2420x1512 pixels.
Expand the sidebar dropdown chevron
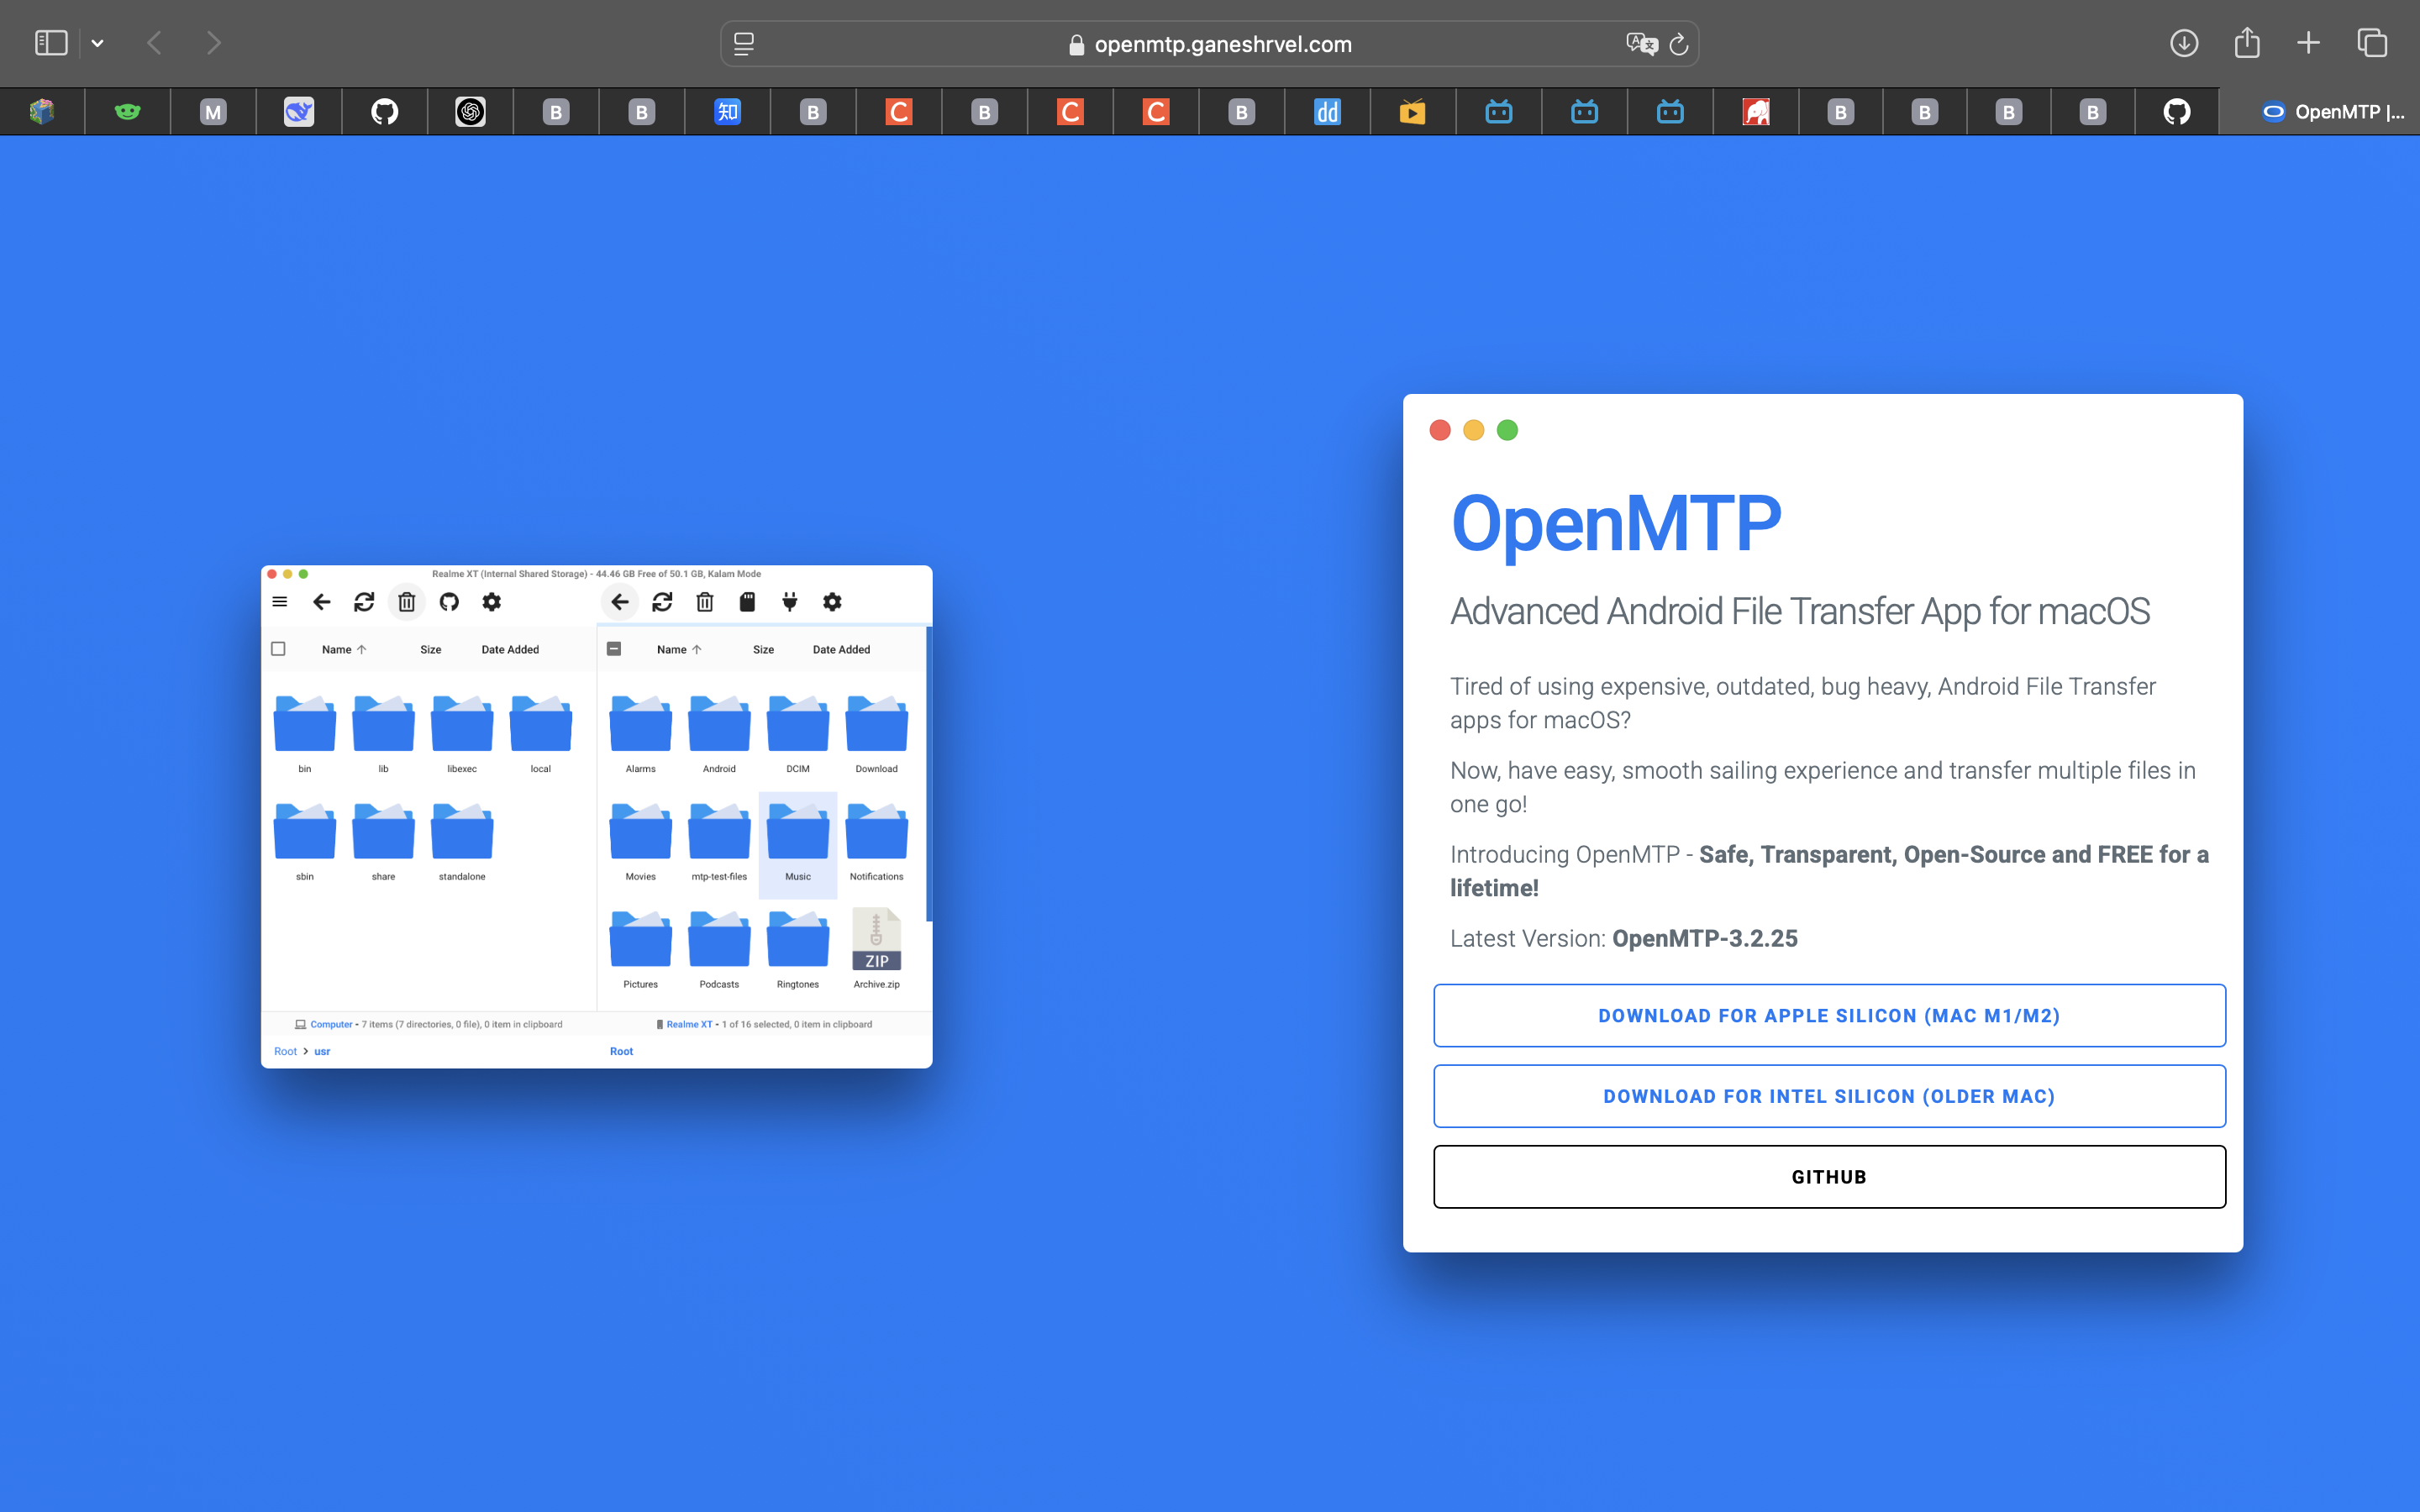97,43
